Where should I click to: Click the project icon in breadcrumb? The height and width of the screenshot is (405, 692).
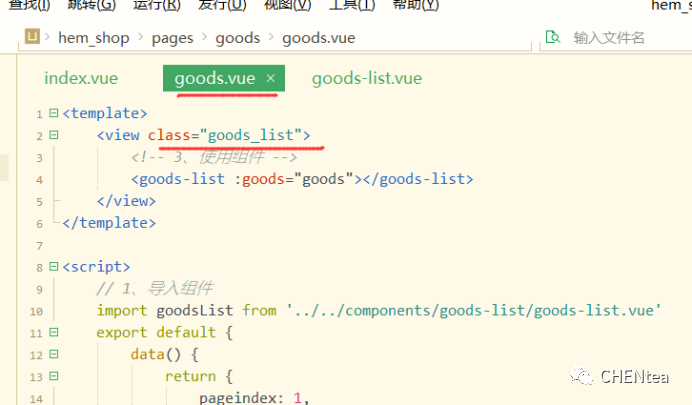(x=32, y=36)
